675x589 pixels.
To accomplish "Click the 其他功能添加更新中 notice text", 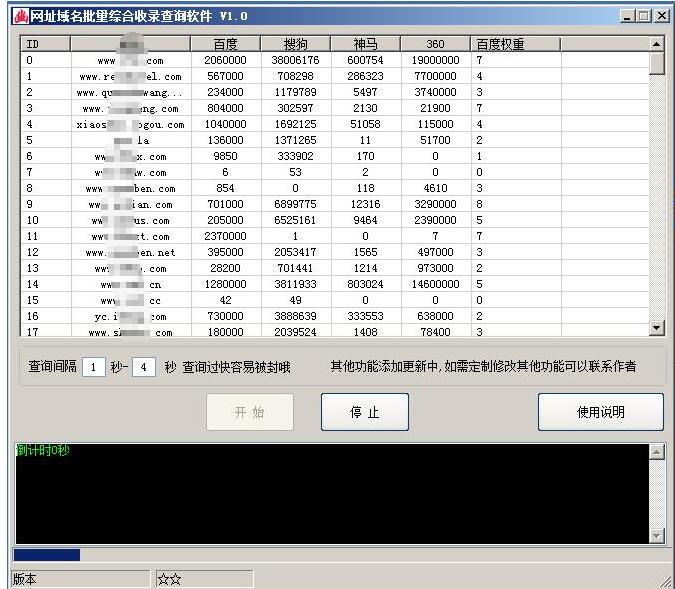I will click(483, 366).
